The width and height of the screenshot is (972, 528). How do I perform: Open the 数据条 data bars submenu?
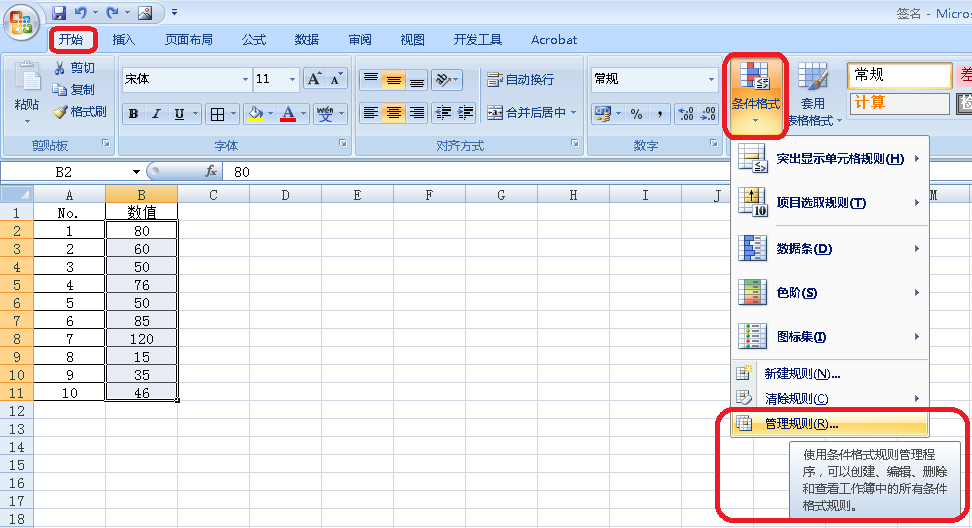[829, 249]
